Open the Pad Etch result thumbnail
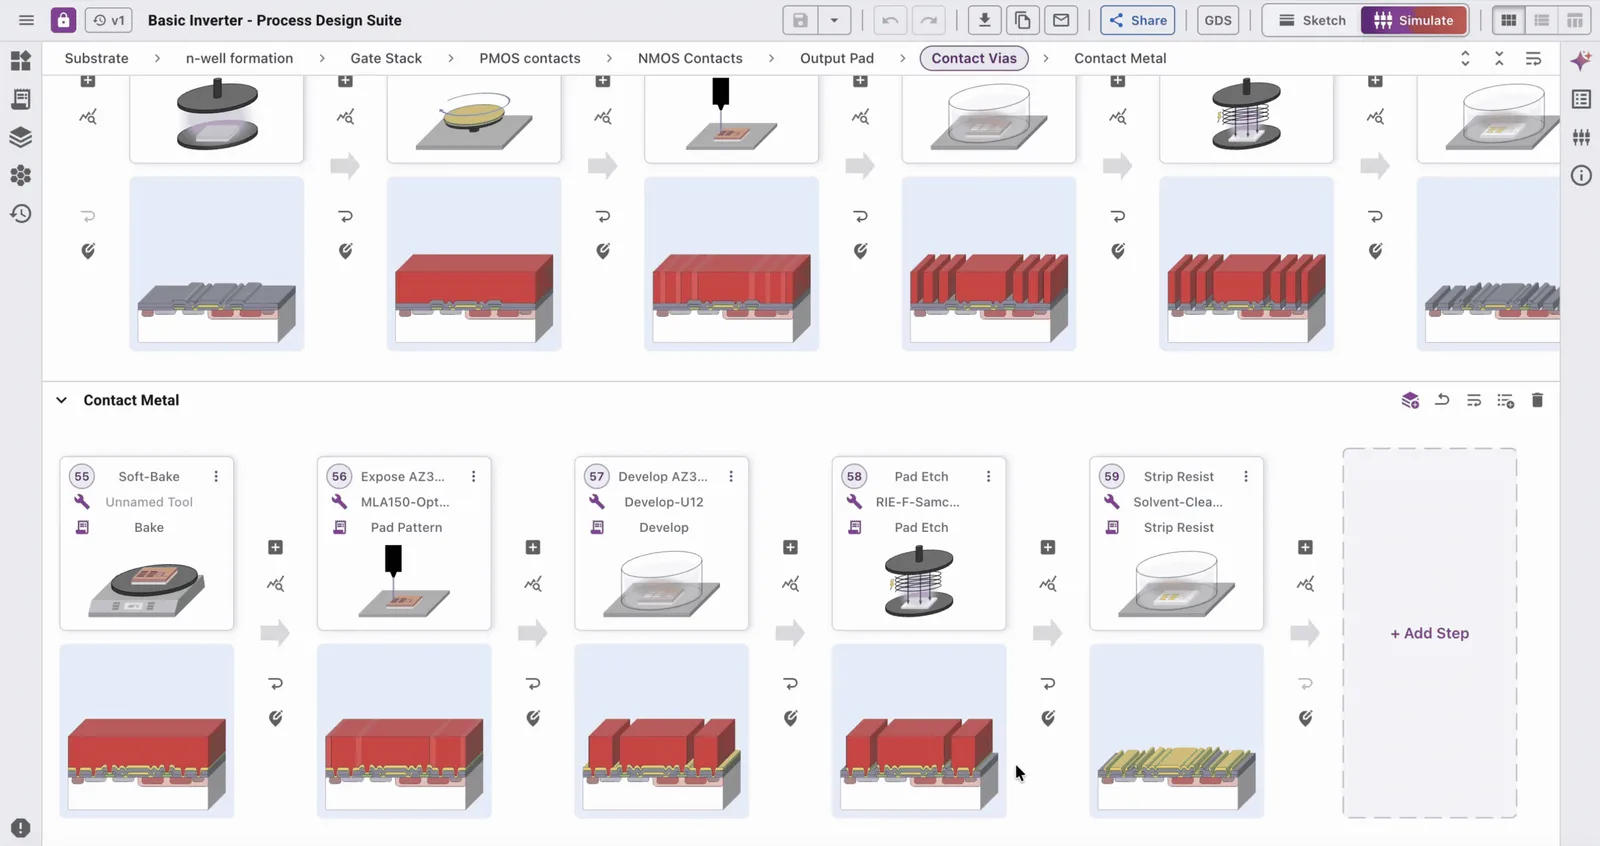The image size is (1600, 846). 919,731
